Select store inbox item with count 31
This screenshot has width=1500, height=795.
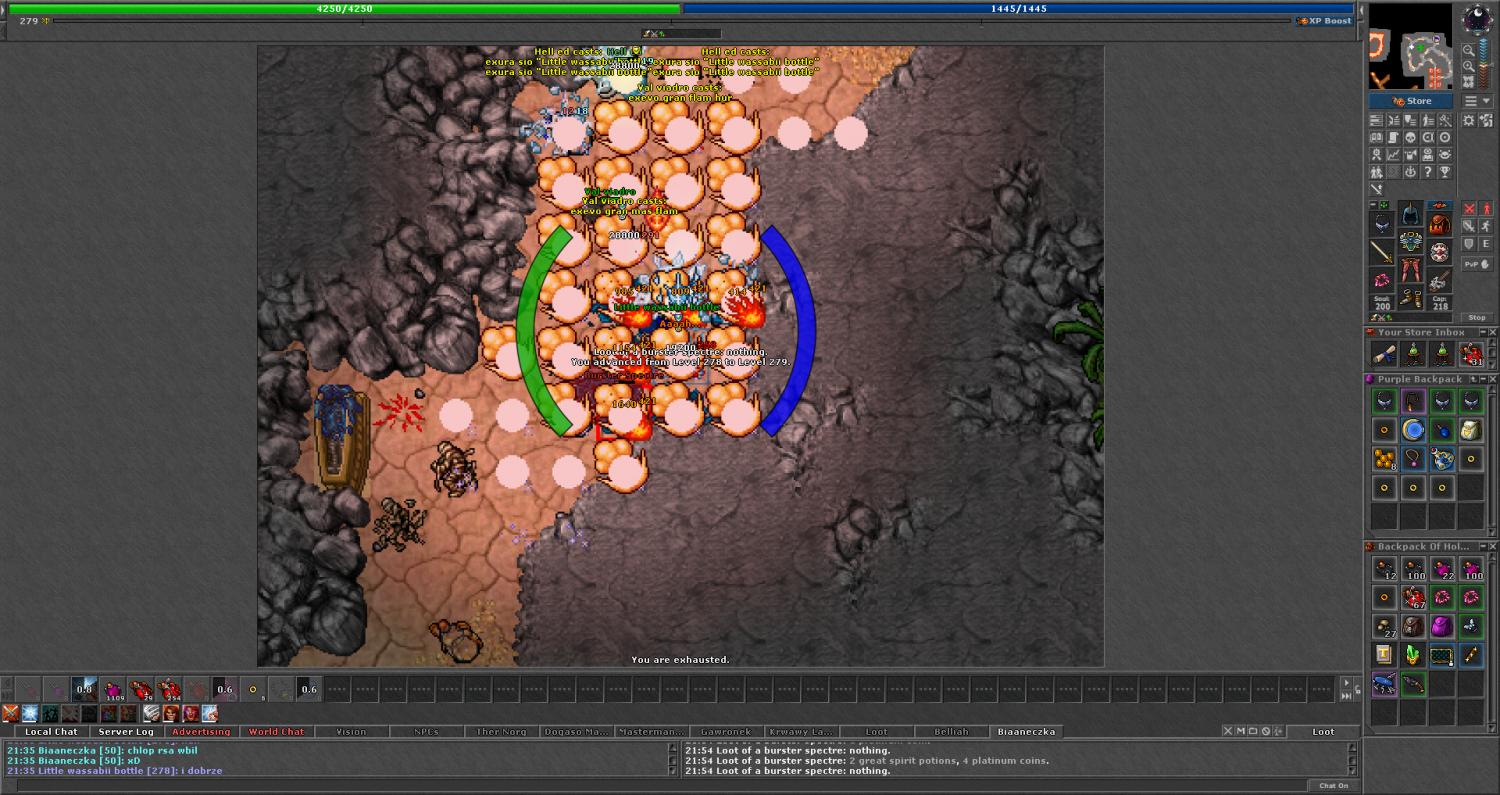point(1471,354)
